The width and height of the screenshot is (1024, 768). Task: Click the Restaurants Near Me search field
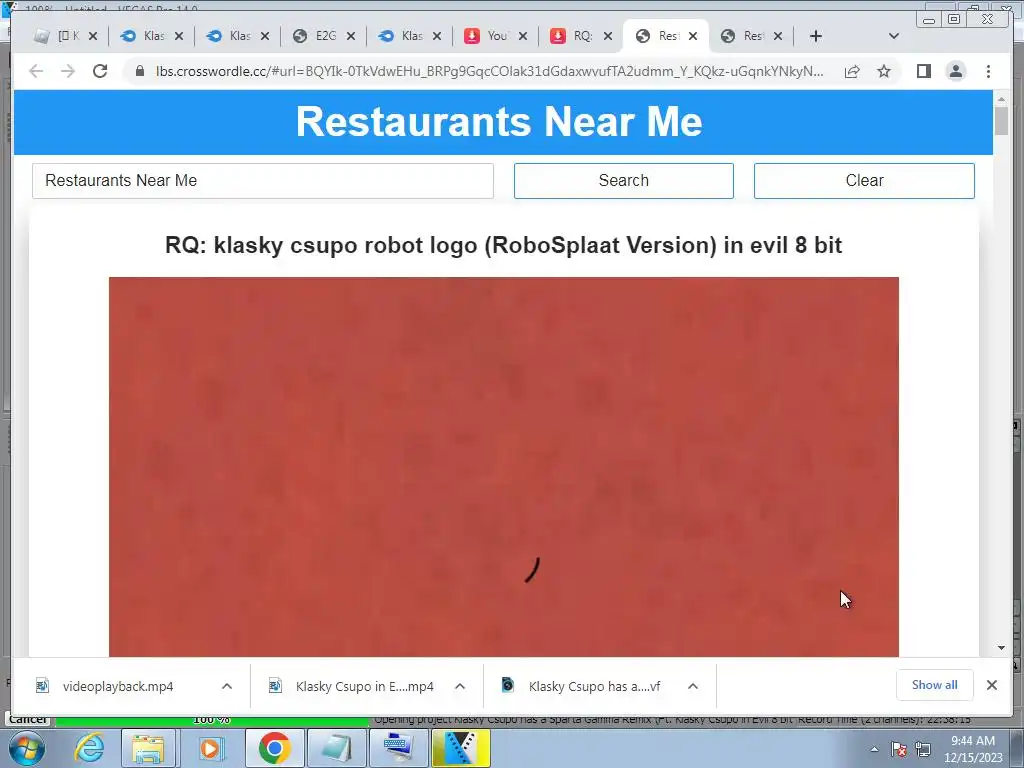pyautogui.click(x=263, y=181)
